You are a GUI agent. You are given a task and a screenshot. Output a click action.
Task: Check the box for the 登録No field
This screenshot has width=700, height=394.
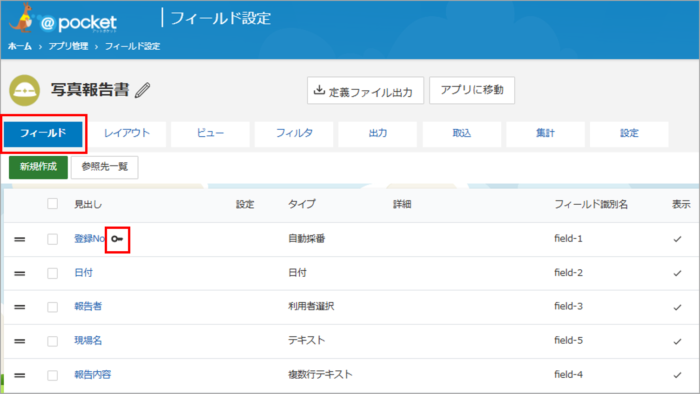click(x=53, y=239)
